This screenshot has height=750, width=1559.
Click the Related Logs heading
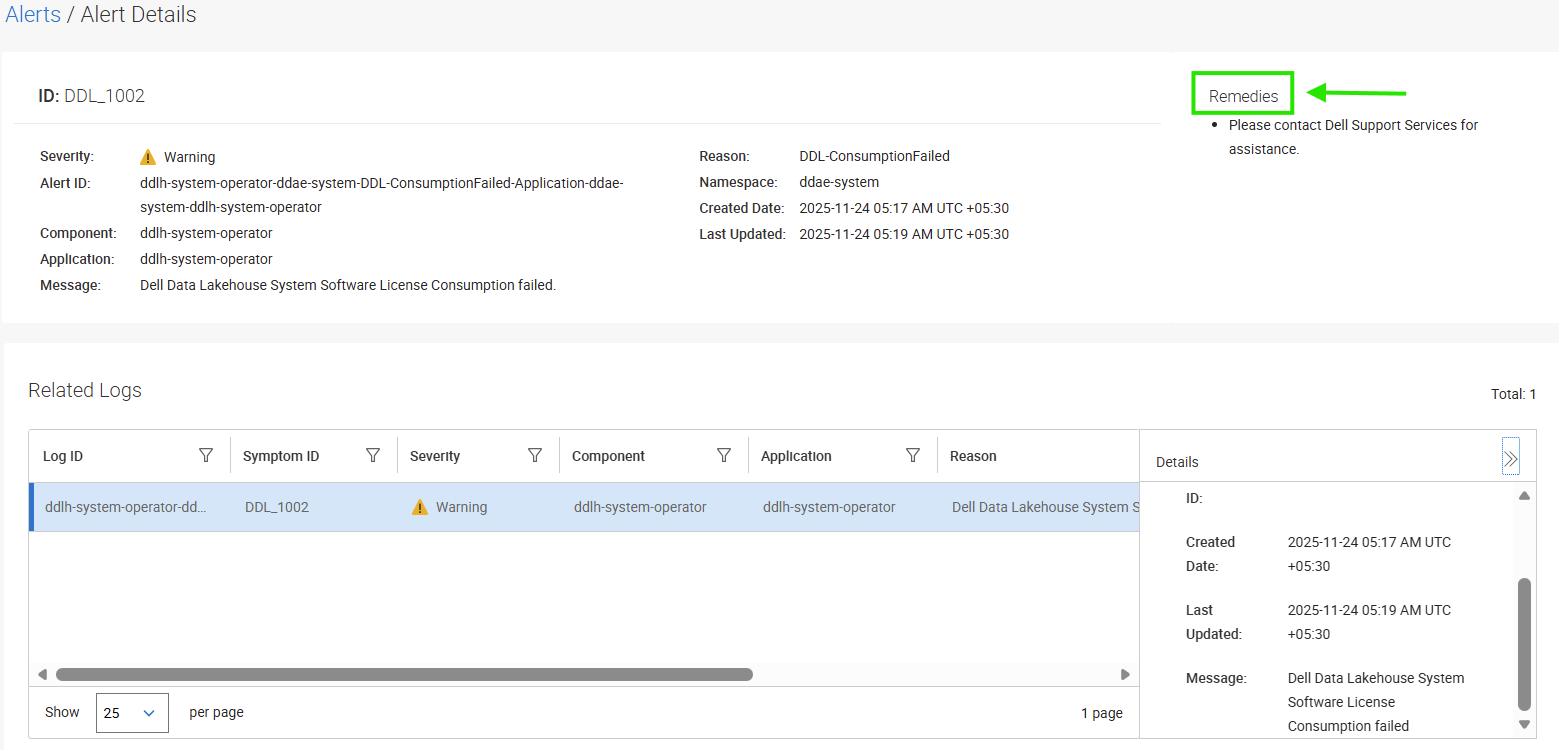pos(85,390)
